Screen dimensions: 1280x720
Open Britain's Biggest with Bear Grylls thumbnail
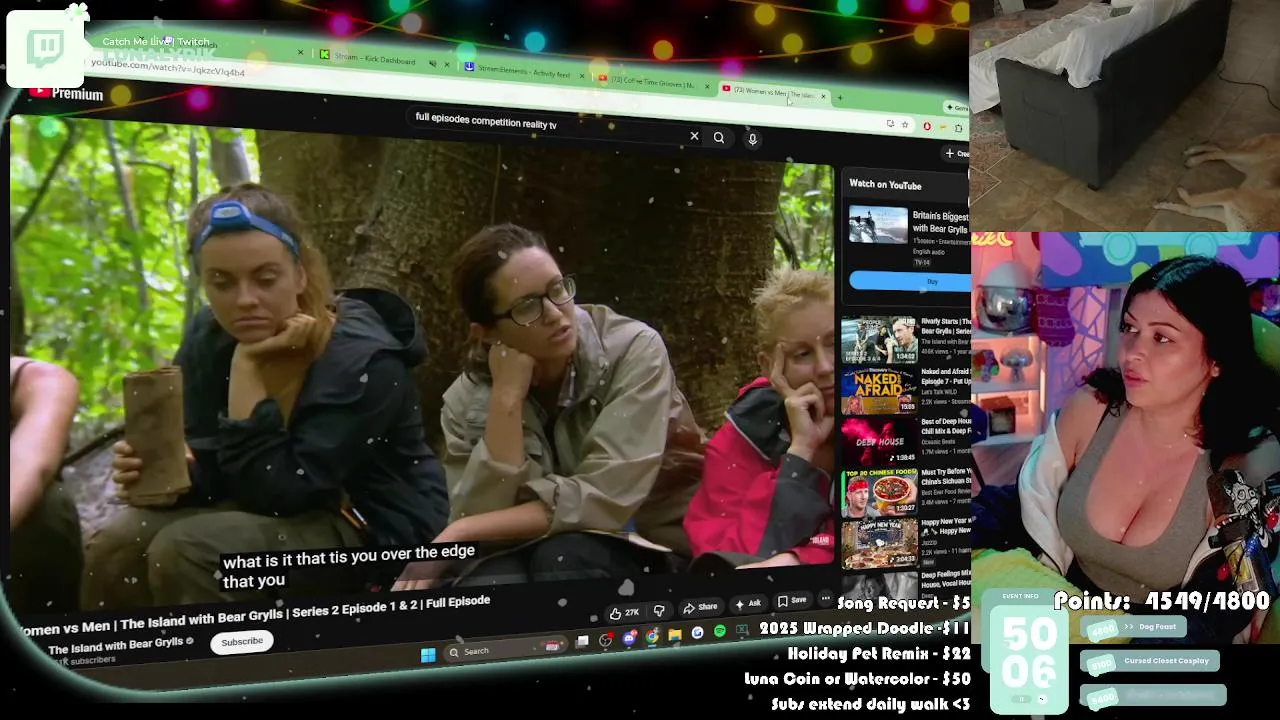878,225
